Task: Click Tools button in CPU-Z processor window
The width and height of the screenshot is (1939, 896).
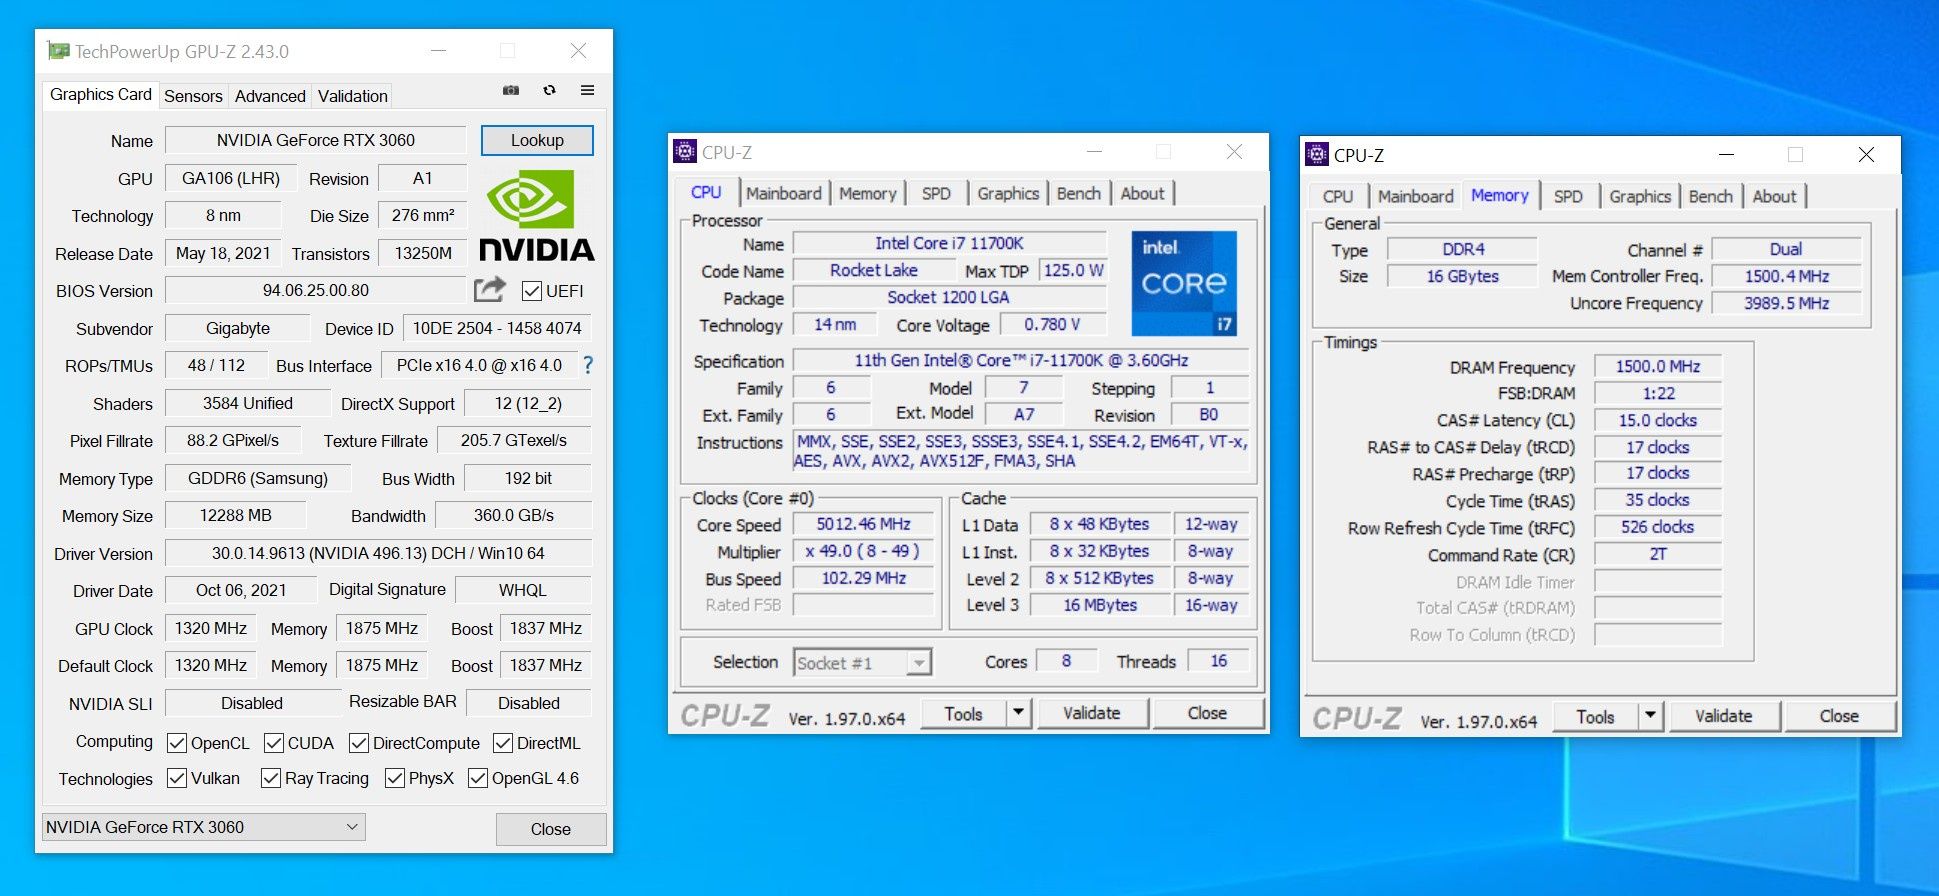Action: pos(963,713)
